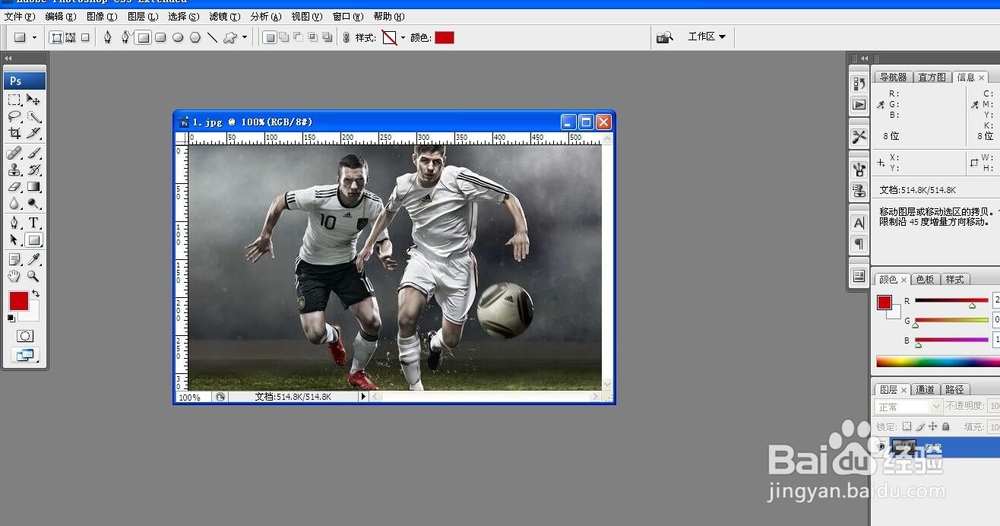Switch to the 色板 tab
Image resolution: width=1000 pixels, height=526 pixels.
(x=924, y=279)
